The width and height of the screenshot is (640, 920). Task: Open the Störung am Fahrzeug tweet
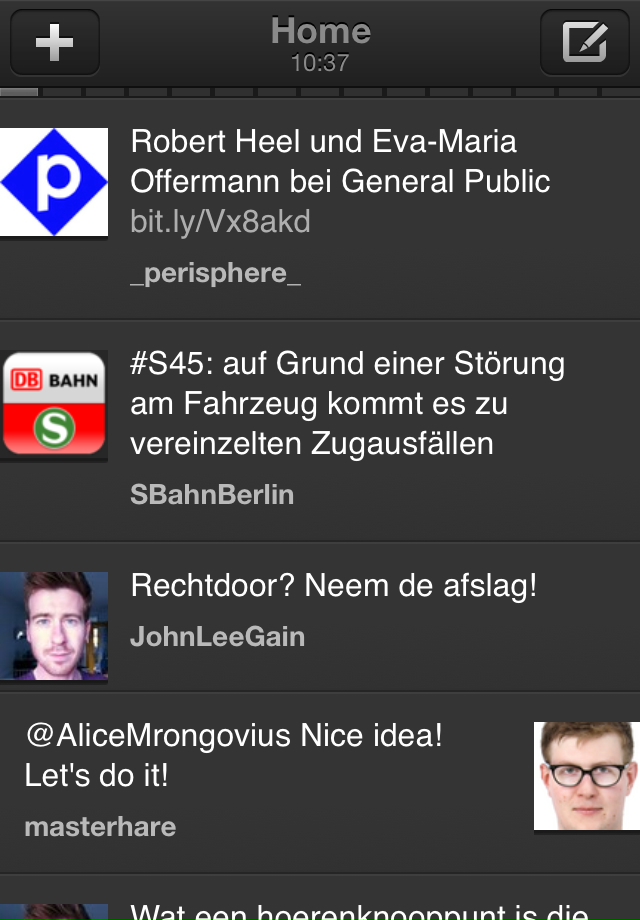point(320,431)
